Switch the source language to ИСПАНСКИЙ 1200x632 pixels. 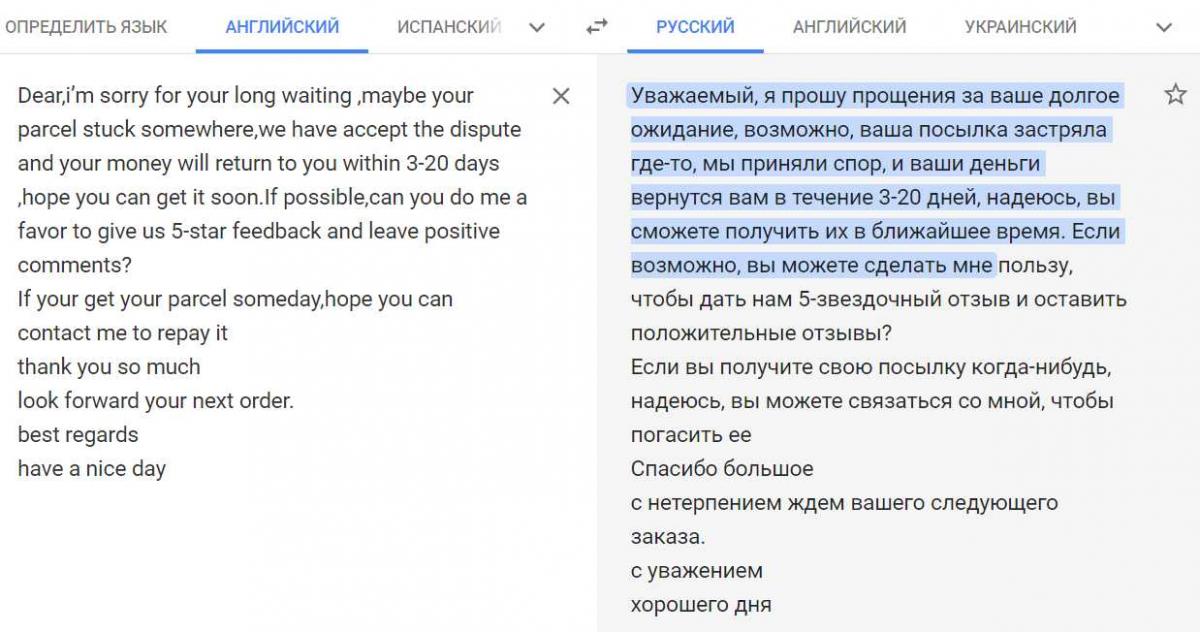(449, 27)
